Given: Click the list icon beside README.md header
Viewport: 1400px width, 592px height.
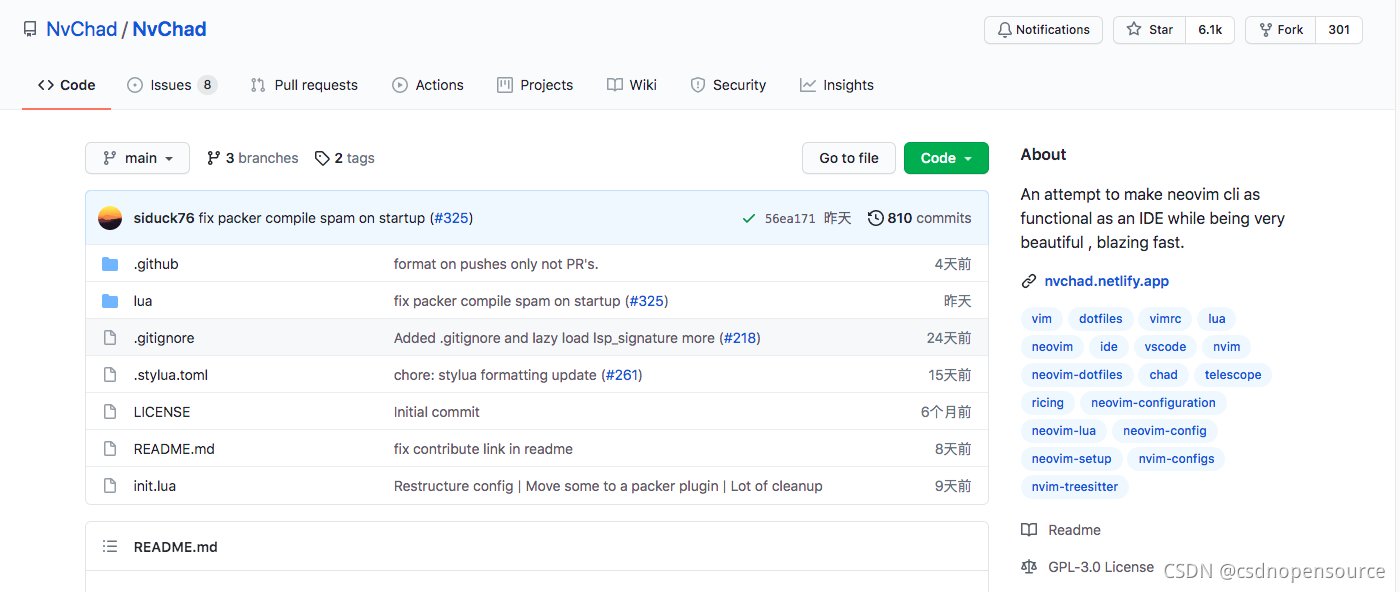Looking at the screenshot, I should [x=110, y=547].
